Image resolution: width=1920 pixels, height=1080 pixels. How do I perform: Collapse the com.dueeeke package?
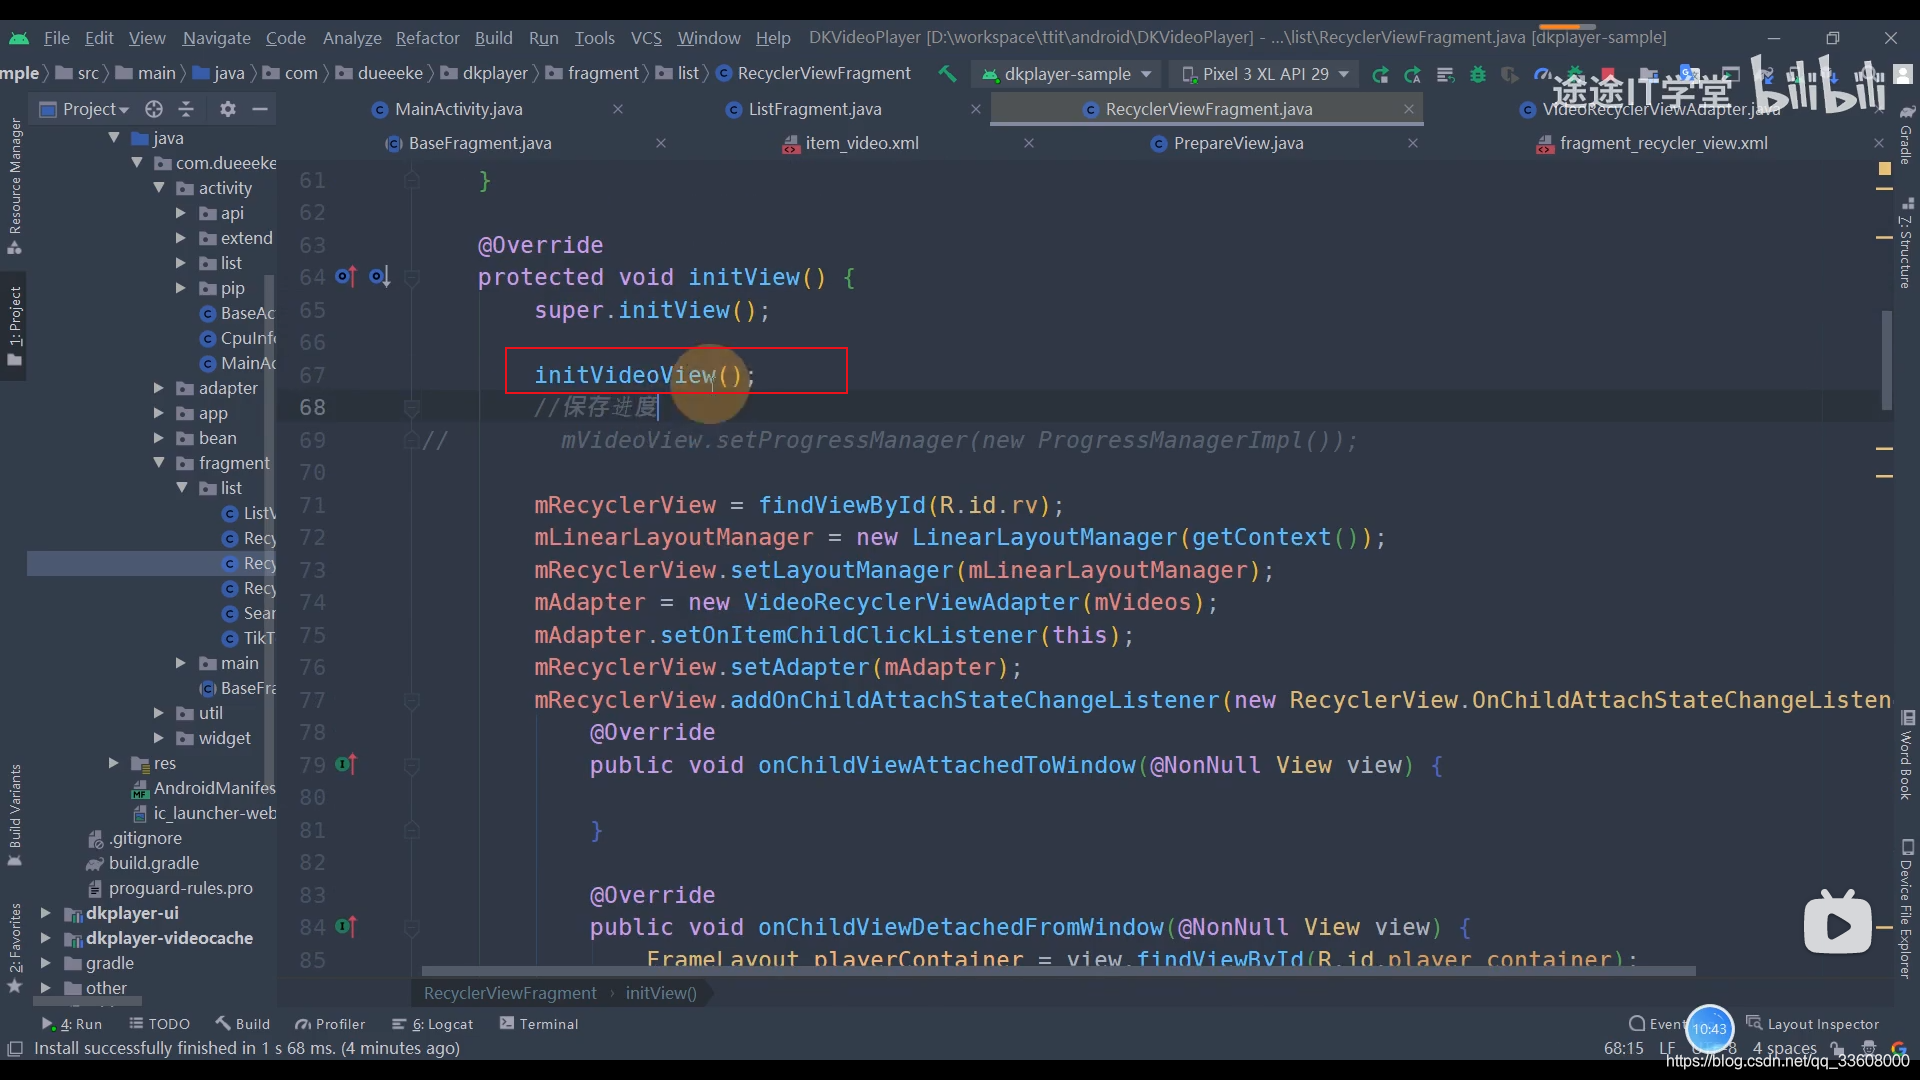point(137,163)
